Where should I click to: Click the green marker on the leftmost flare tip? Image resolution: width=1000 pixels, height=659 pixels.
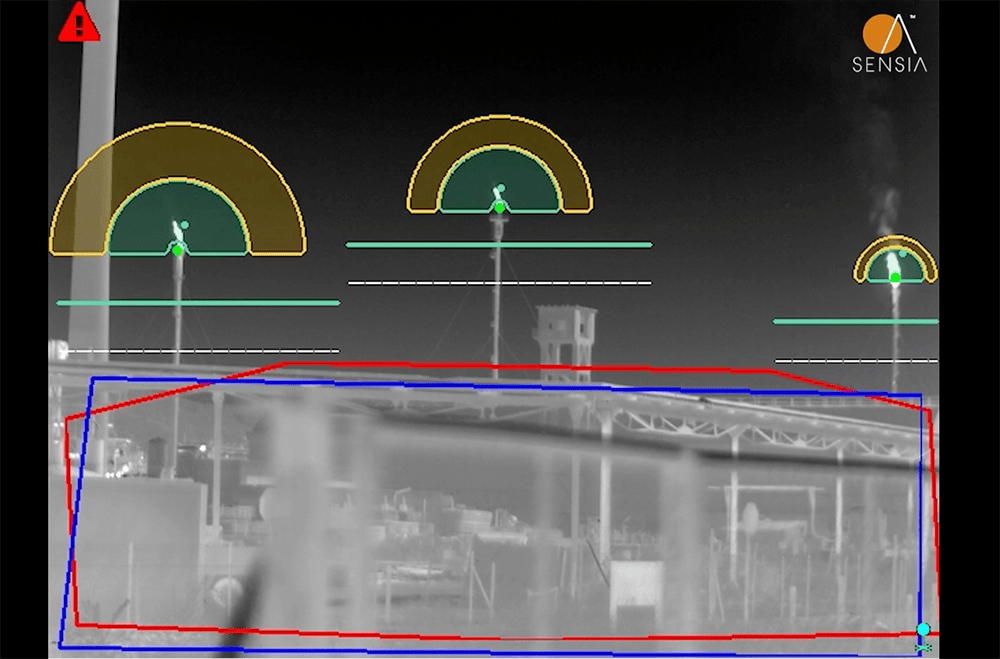[177, 250]
